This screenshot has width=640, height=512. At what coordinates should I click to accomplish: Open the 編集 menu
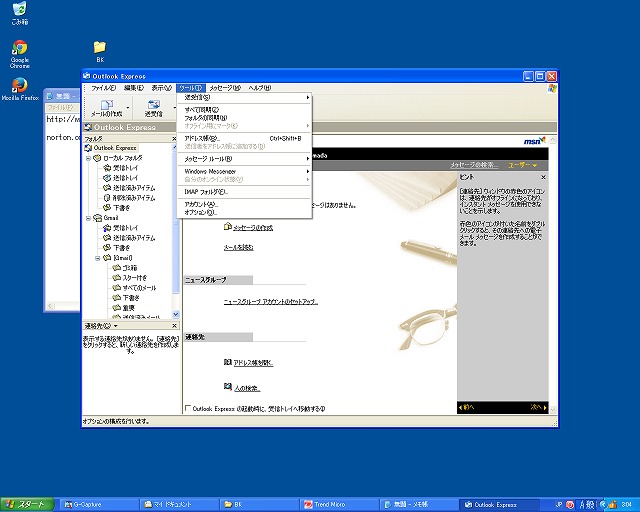point(134,88)
